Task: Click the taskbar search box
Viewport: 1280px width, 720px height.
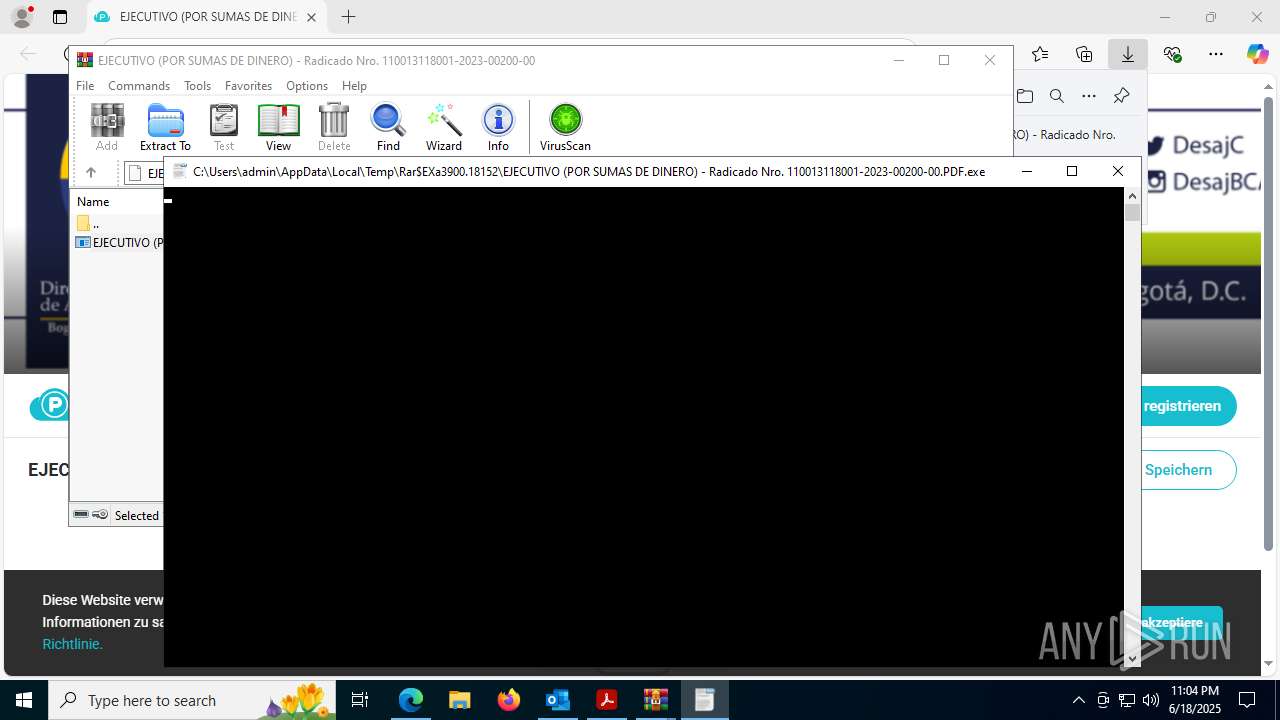Action: click(192, 700)
